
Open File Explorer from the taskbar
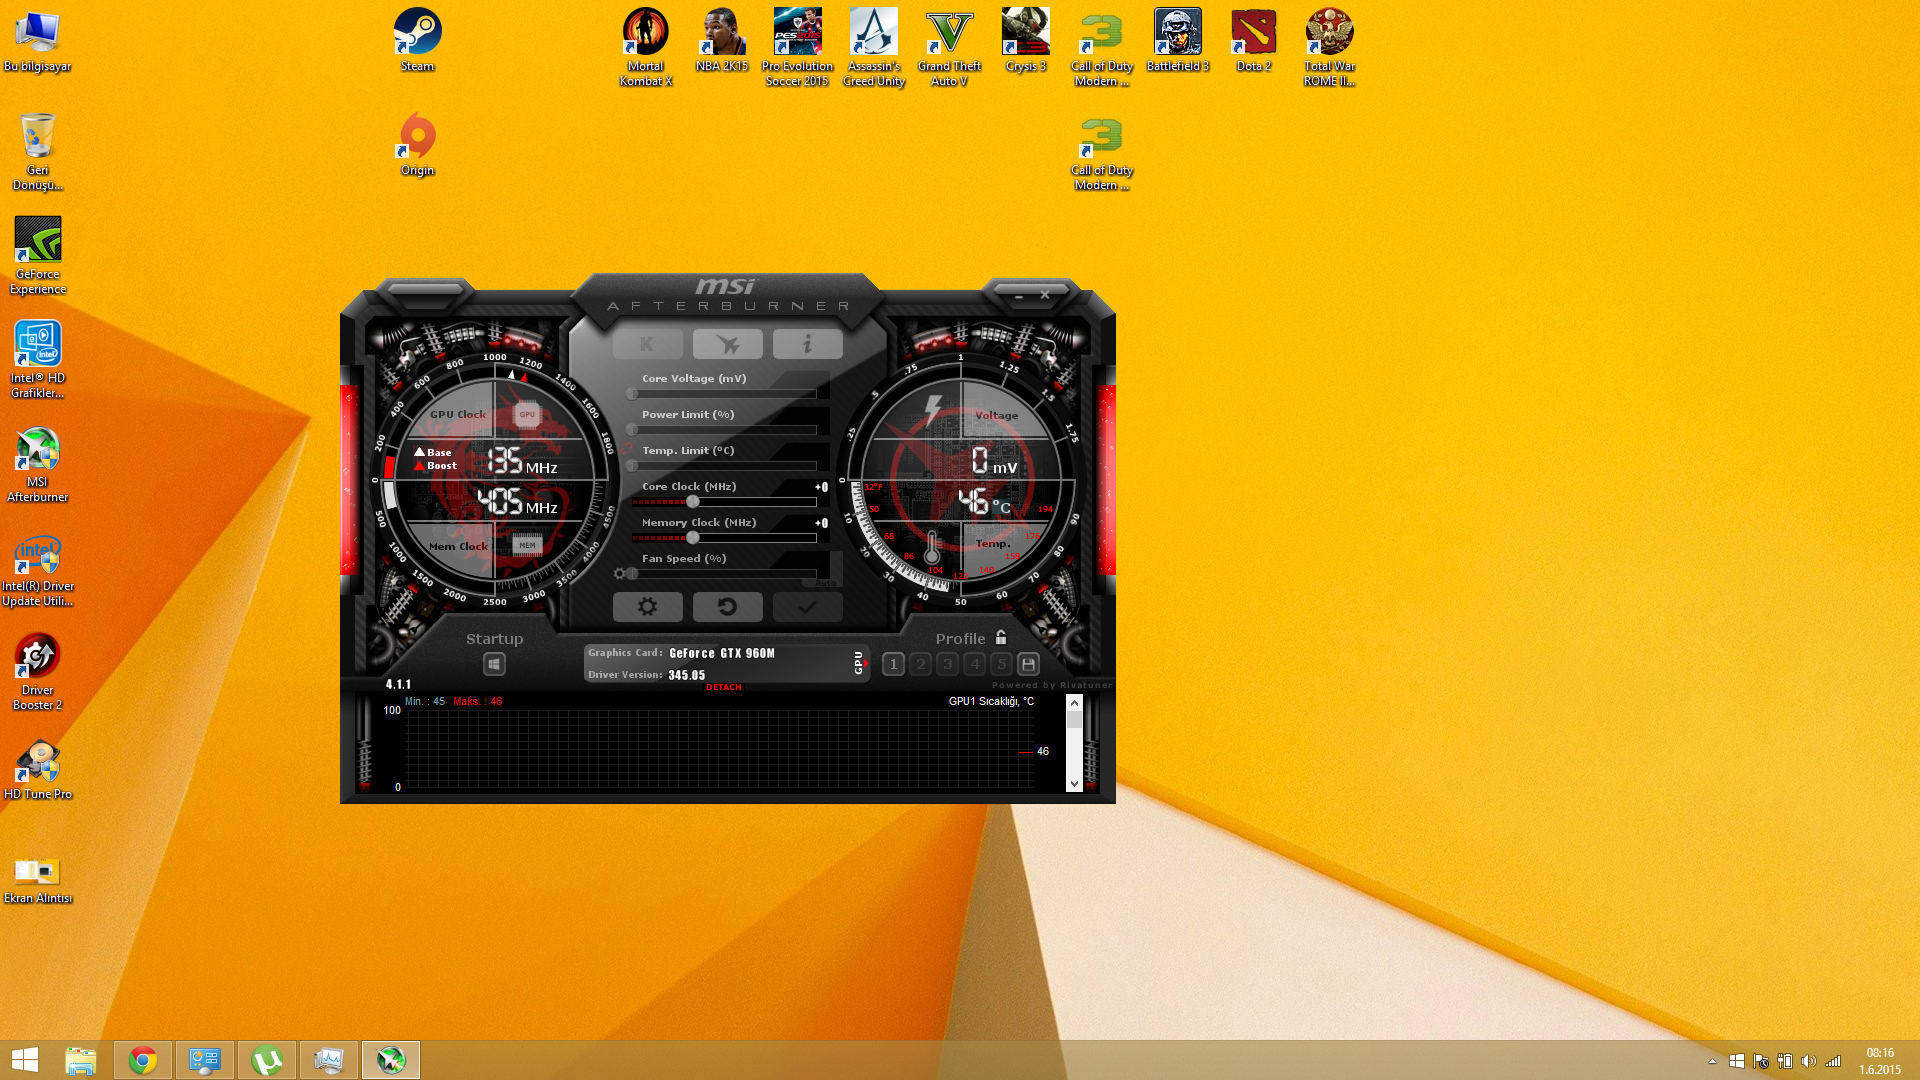pyautogui.click(x=81, y=1060)
